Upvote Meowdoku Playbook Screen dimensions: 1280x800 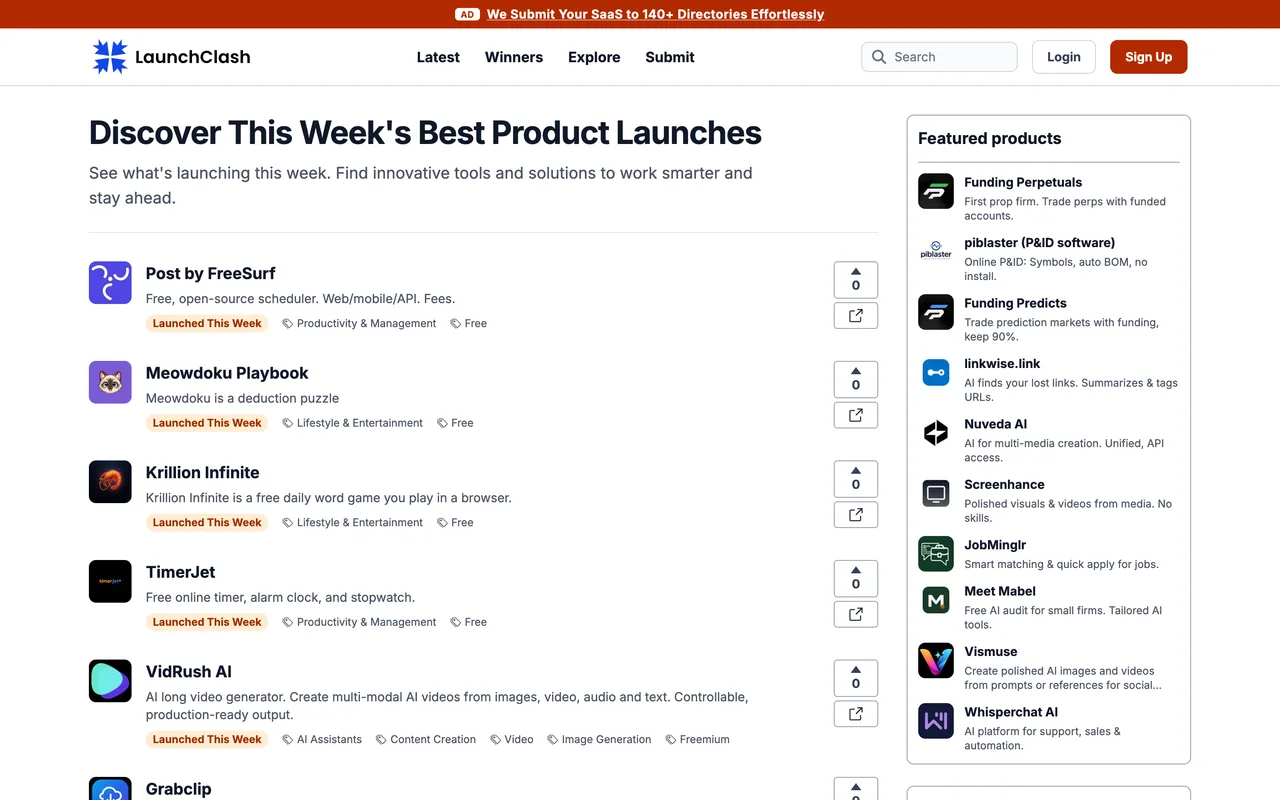coord(856,379)
